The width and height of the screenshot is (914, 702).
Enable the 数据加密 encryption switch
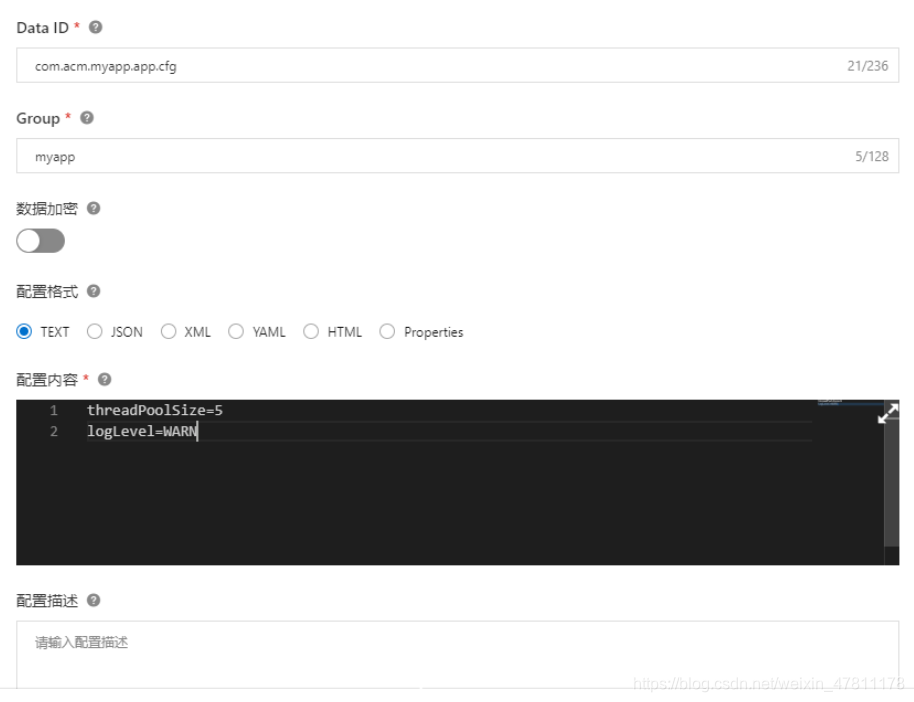coord(40,241)
